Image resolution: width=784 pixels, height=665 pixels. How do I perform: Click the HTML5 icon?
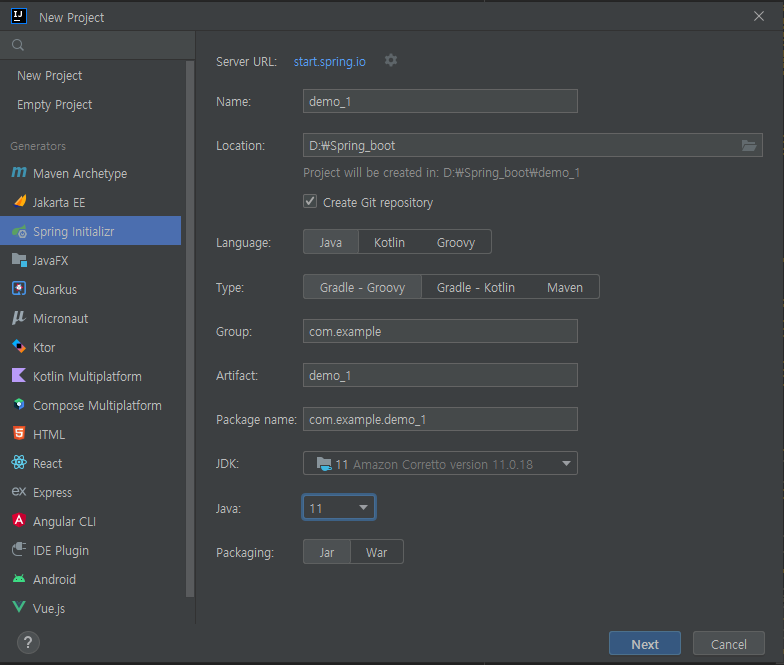(x=19, y=434)
